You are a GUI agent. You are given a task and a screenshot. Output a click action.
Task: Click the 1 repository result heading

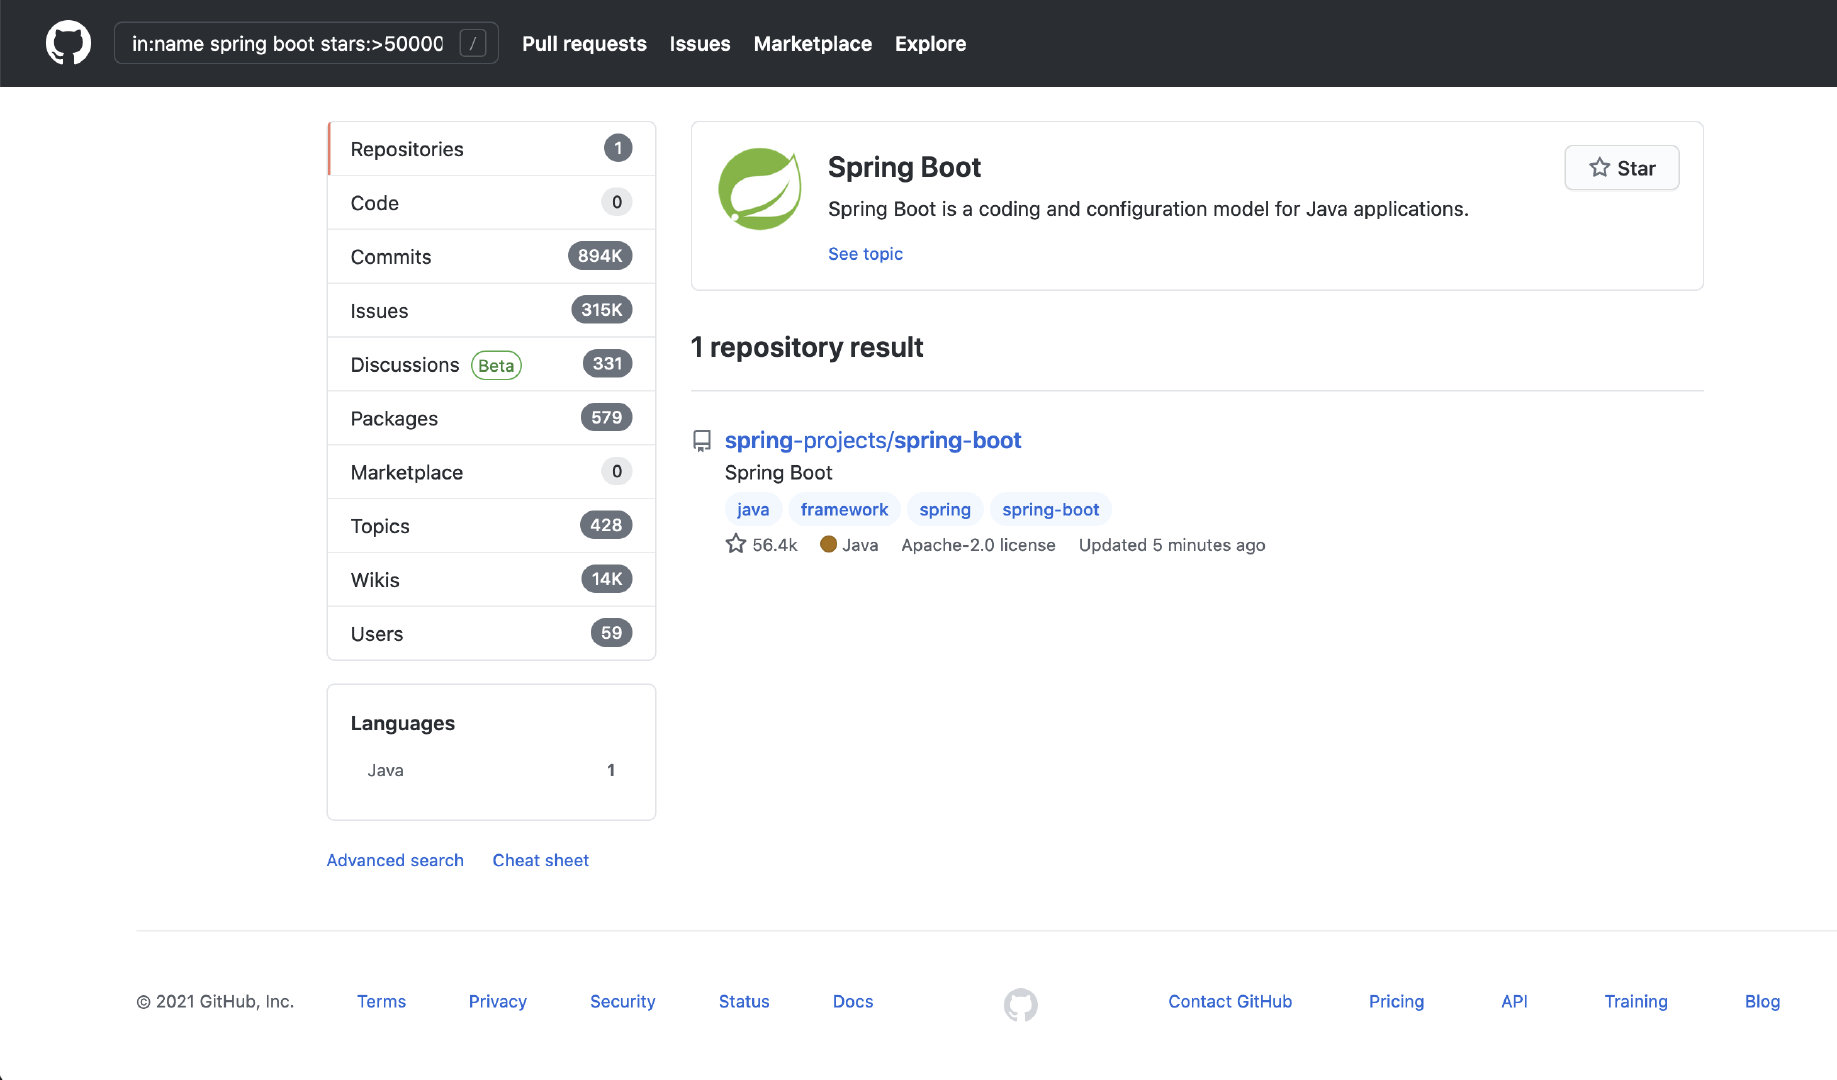[x=807, y=347]
